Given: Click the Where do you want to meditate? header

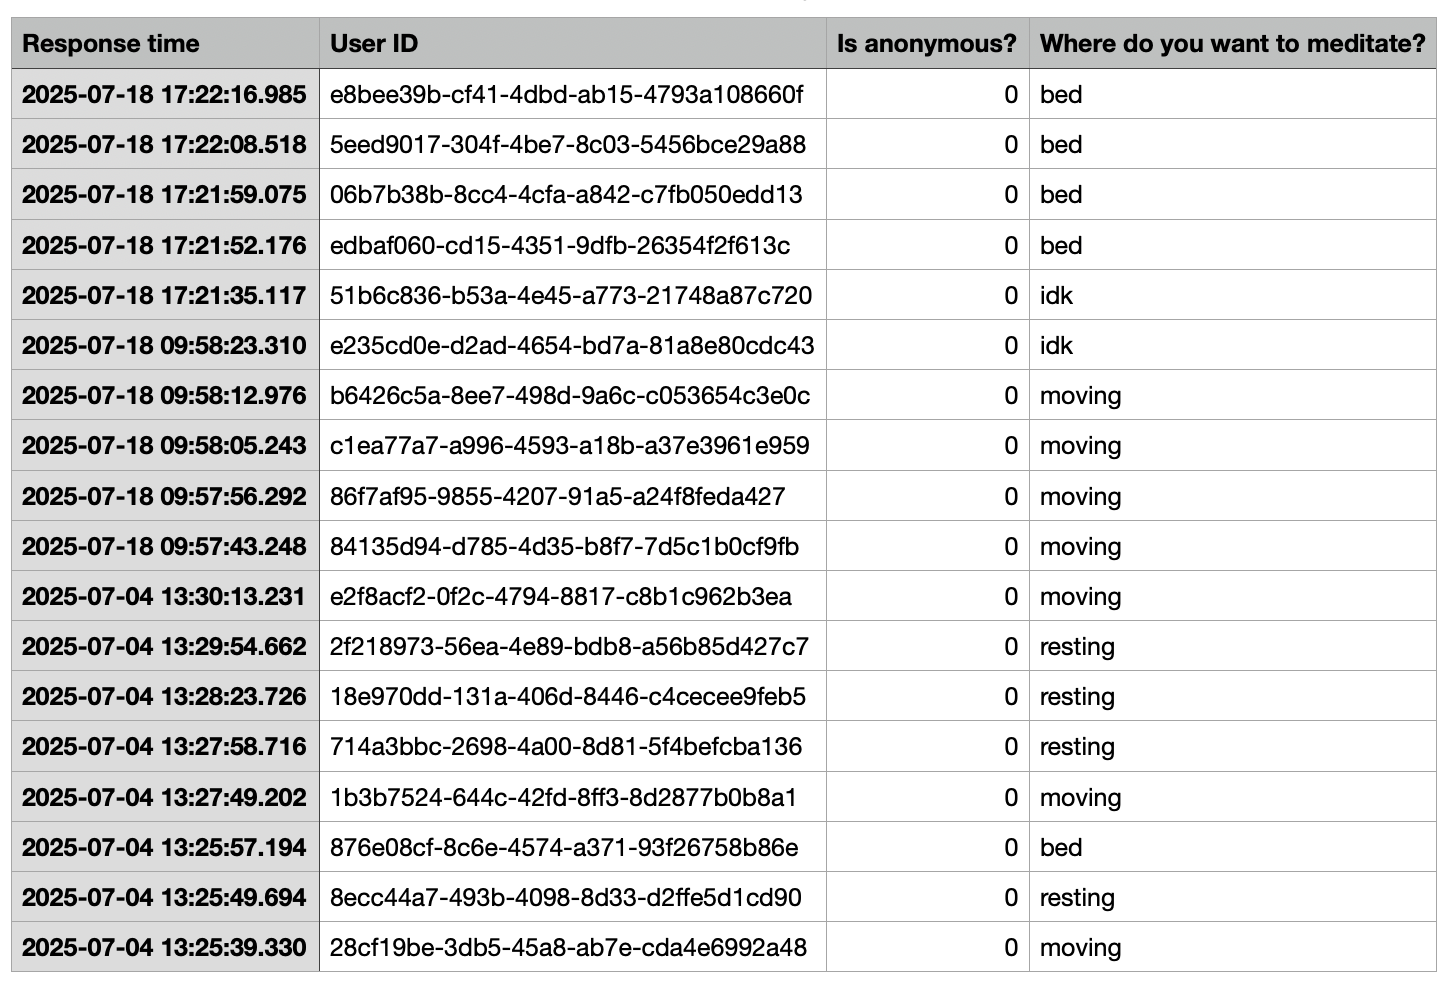Looking at the screenshot, I should click(1233, 43).
